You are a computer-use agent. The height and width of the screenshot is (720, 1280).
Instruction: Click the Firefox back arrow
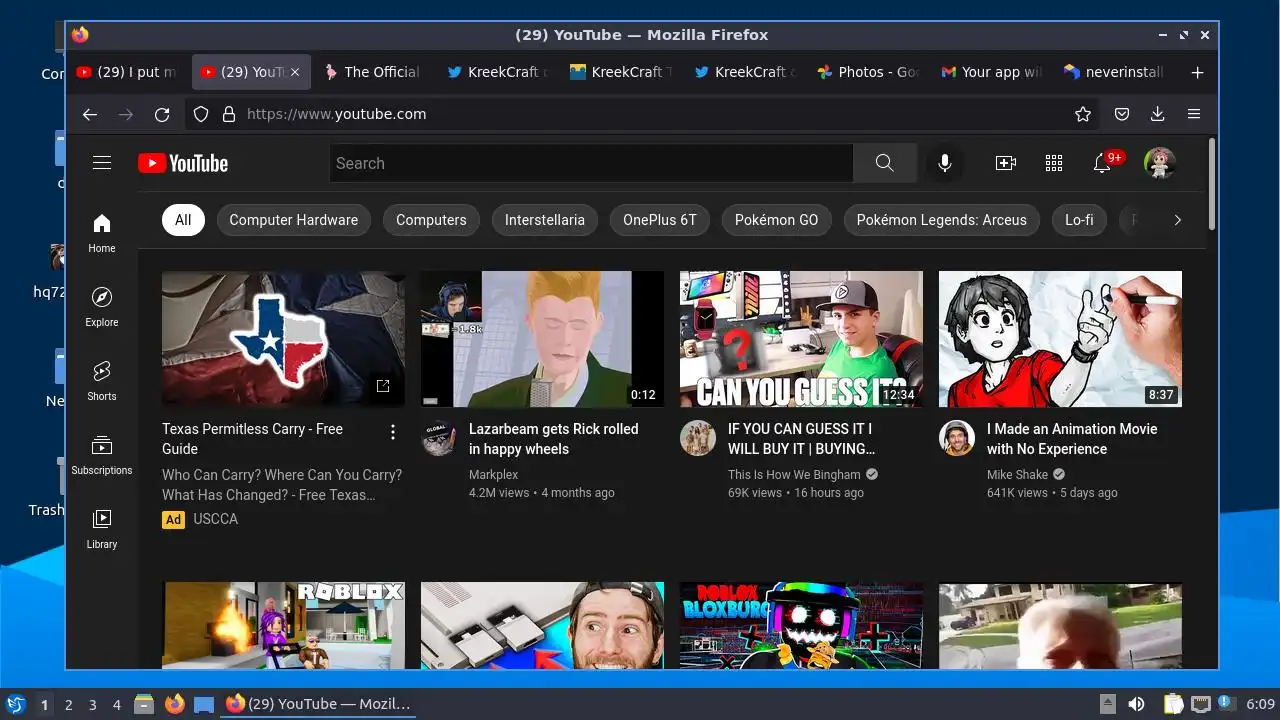[x=90, y=114]
